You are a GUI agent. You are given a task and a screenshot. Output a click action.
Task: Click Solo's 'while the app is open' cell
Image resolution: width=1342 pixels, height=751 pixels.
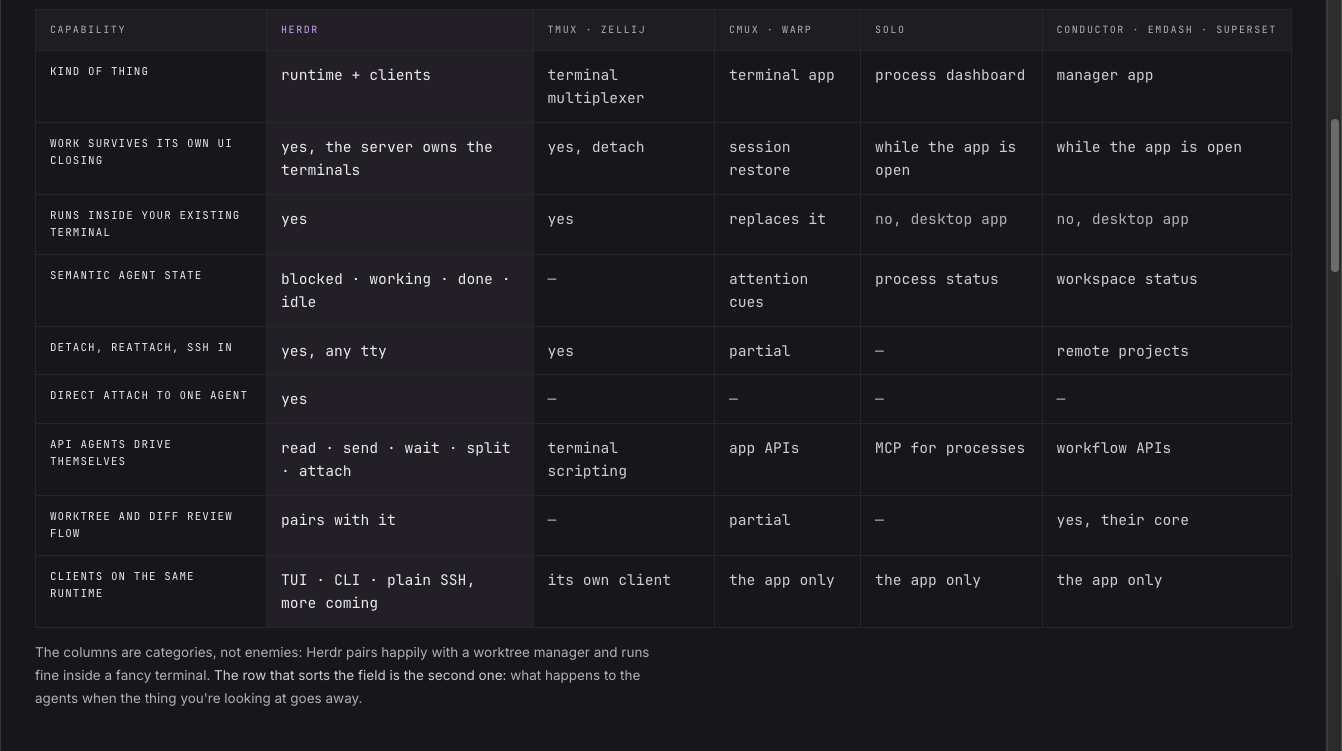[x=951, y=159]
